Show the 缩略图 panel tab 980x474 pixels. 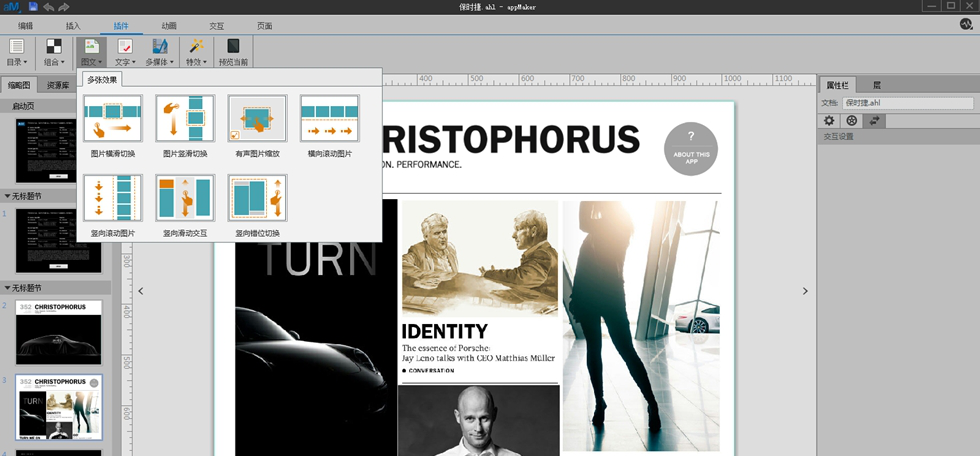tap(19, 85)
